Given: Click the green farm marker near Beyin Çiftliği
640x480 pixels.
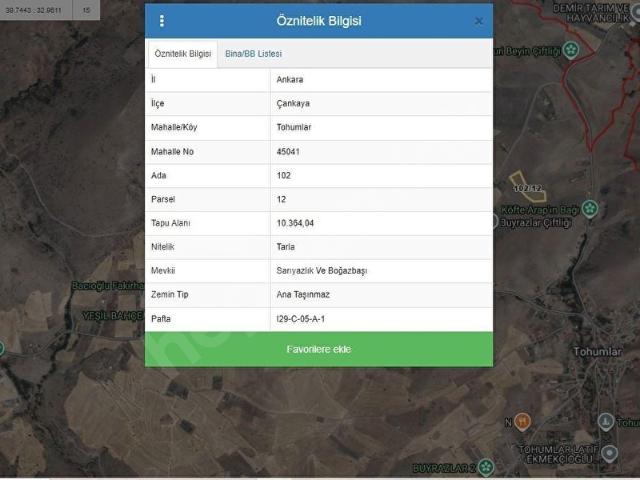Looking at the screenshot, I should [571, 50].
